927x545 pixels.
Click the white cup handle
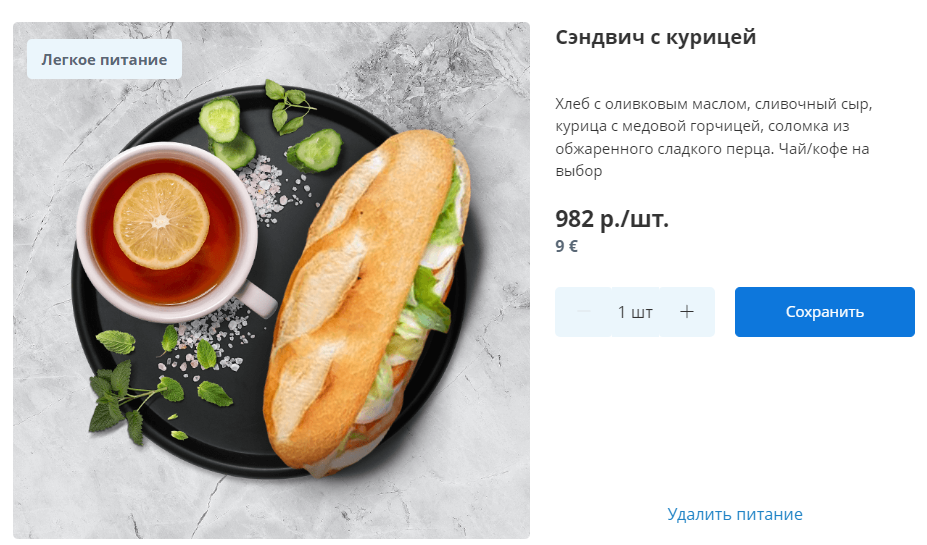[257, 299]
